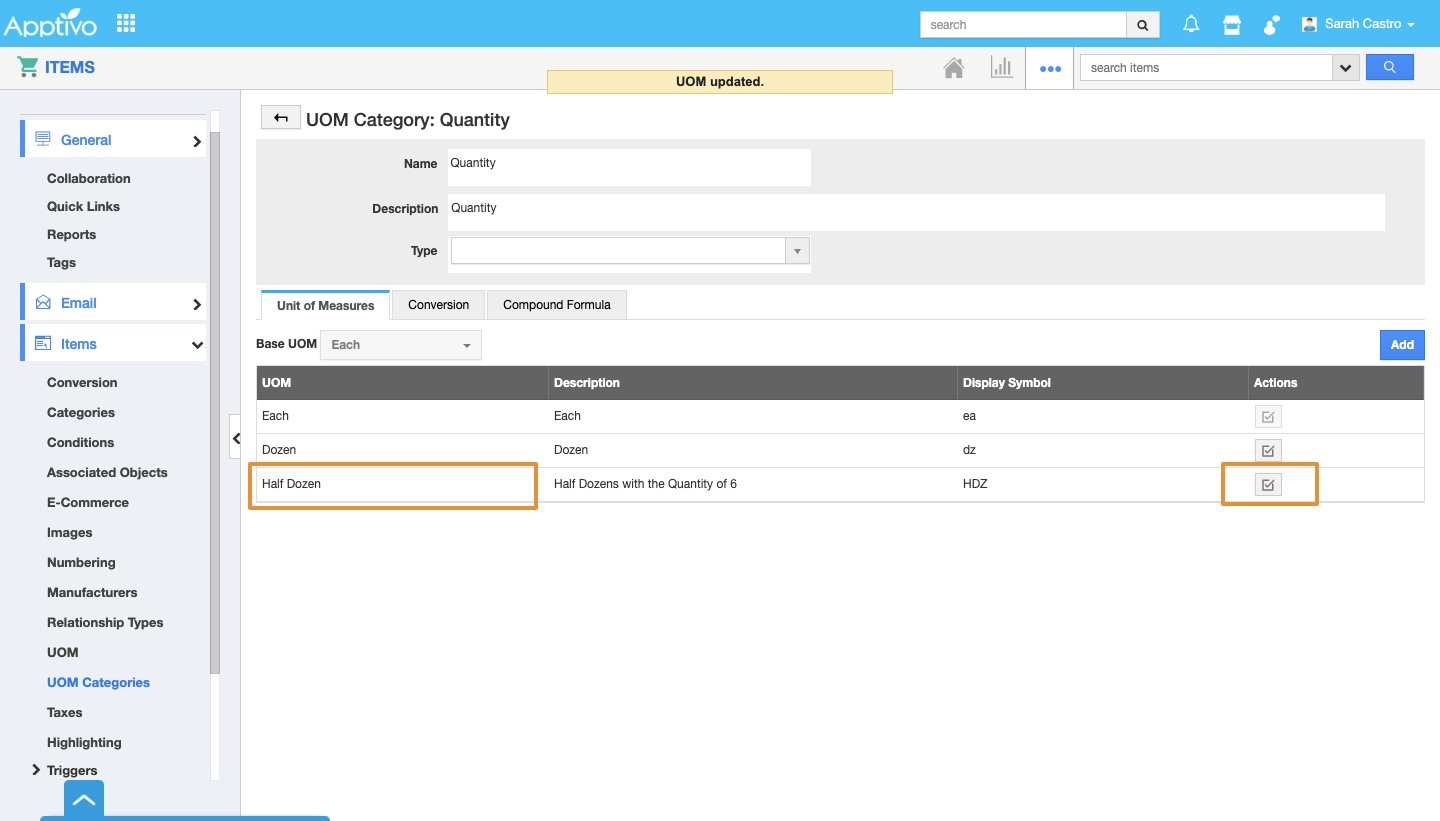
Task: Click the blue search items magnifier button
Action: pos(1389,67)
